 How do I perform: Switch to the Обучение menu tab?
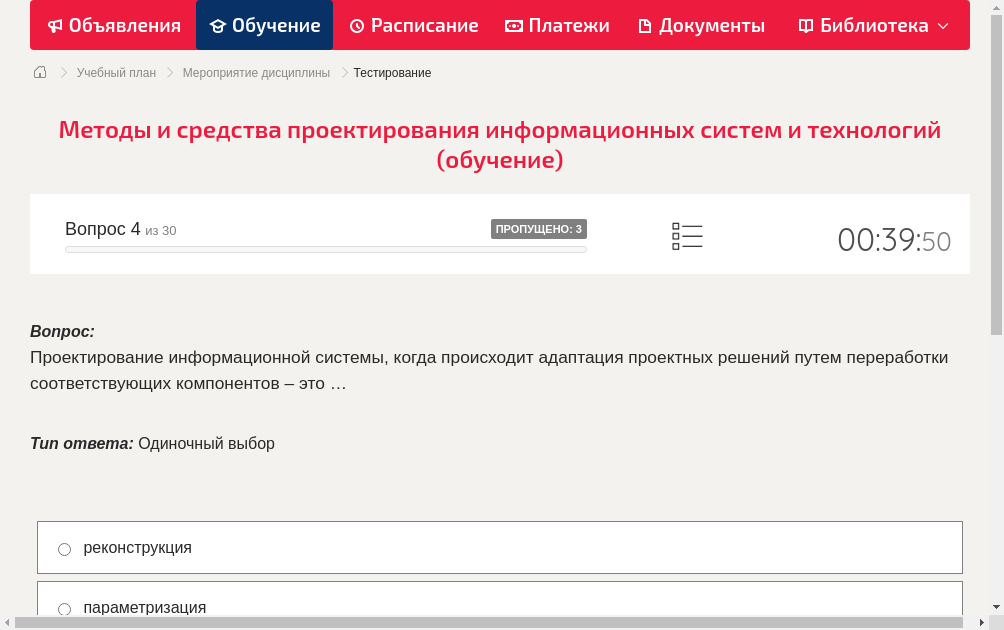264,25
